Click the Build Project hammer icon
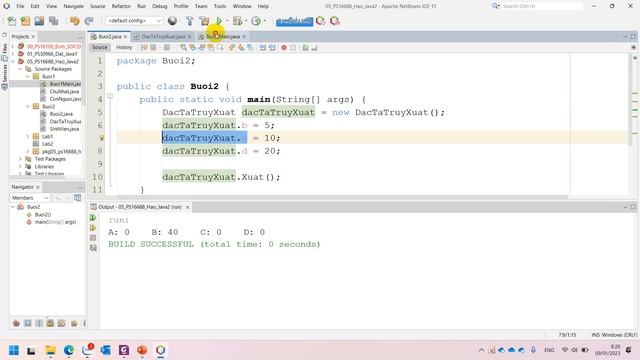This screenshot has width=640, height=360. pyautogui.click(x=189, y=21)
